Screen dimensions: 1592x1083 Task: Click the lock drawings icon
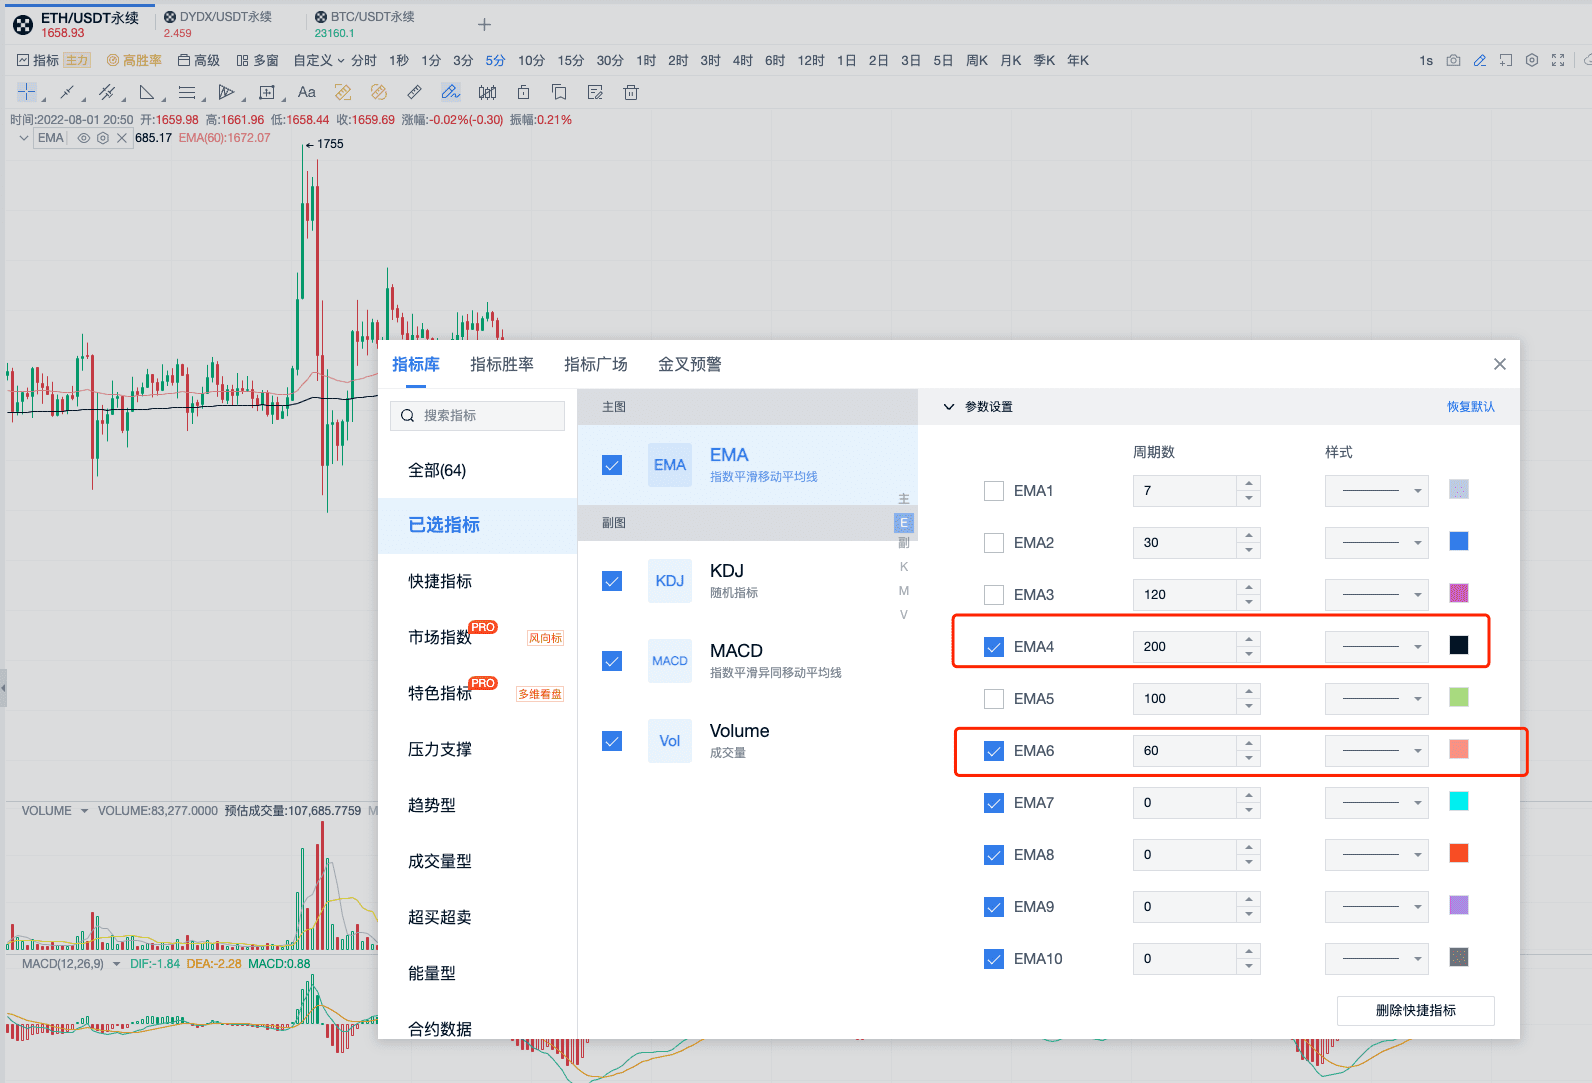523,93
